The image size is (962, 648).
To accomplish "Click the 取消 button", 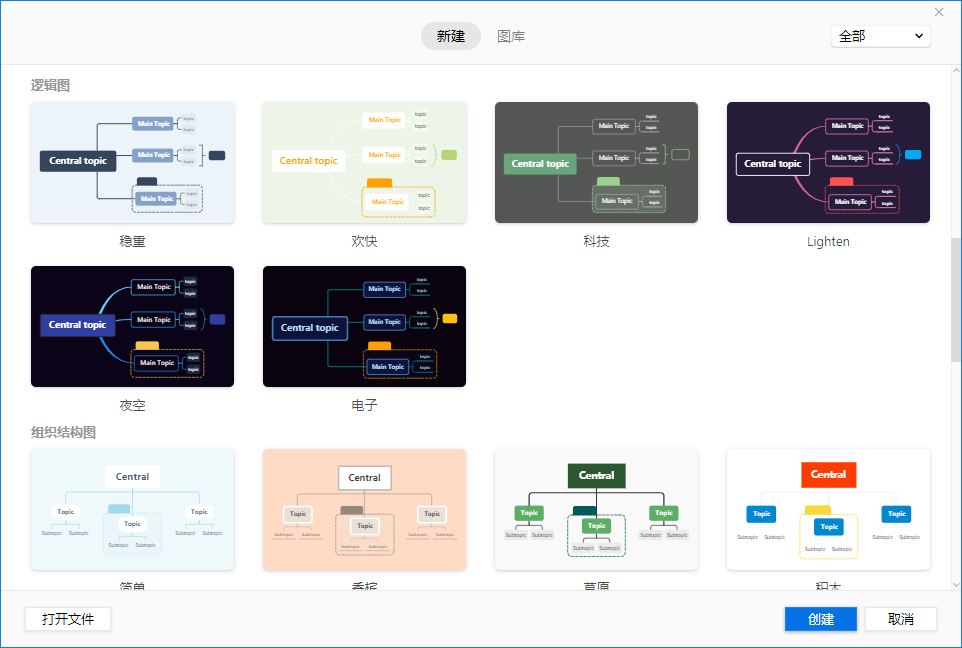I will (901, 619).
